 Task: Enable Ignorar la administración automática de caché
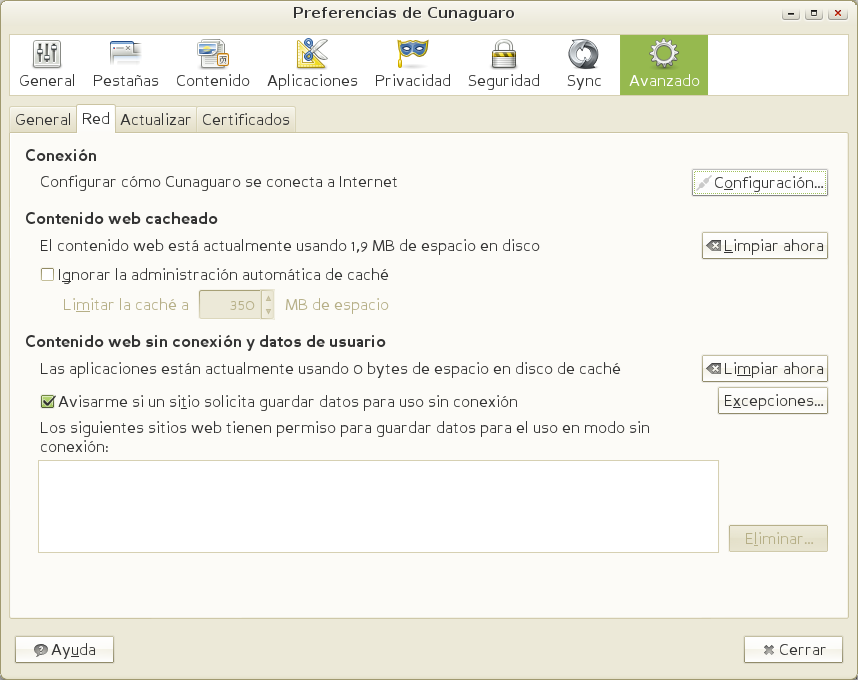point(47,275)
